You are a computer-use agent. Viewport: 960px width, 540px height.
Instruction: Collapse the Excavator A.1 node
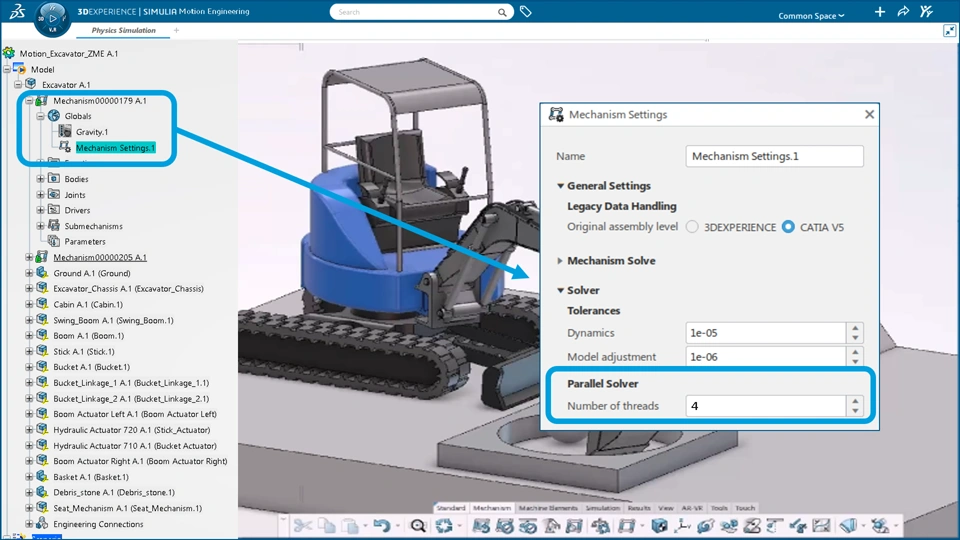tap(18, 84)
